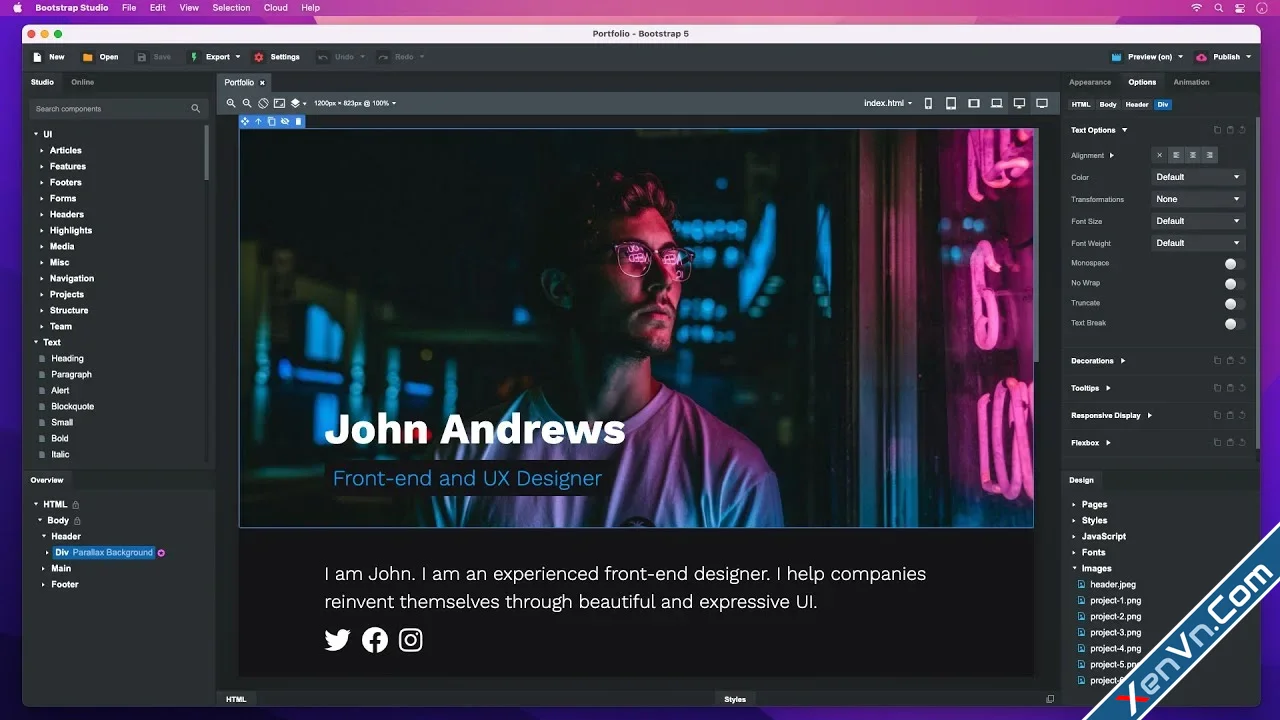Select the tablet landscape device preview
The image size is (1280, 720).
(x=974, y=103)
